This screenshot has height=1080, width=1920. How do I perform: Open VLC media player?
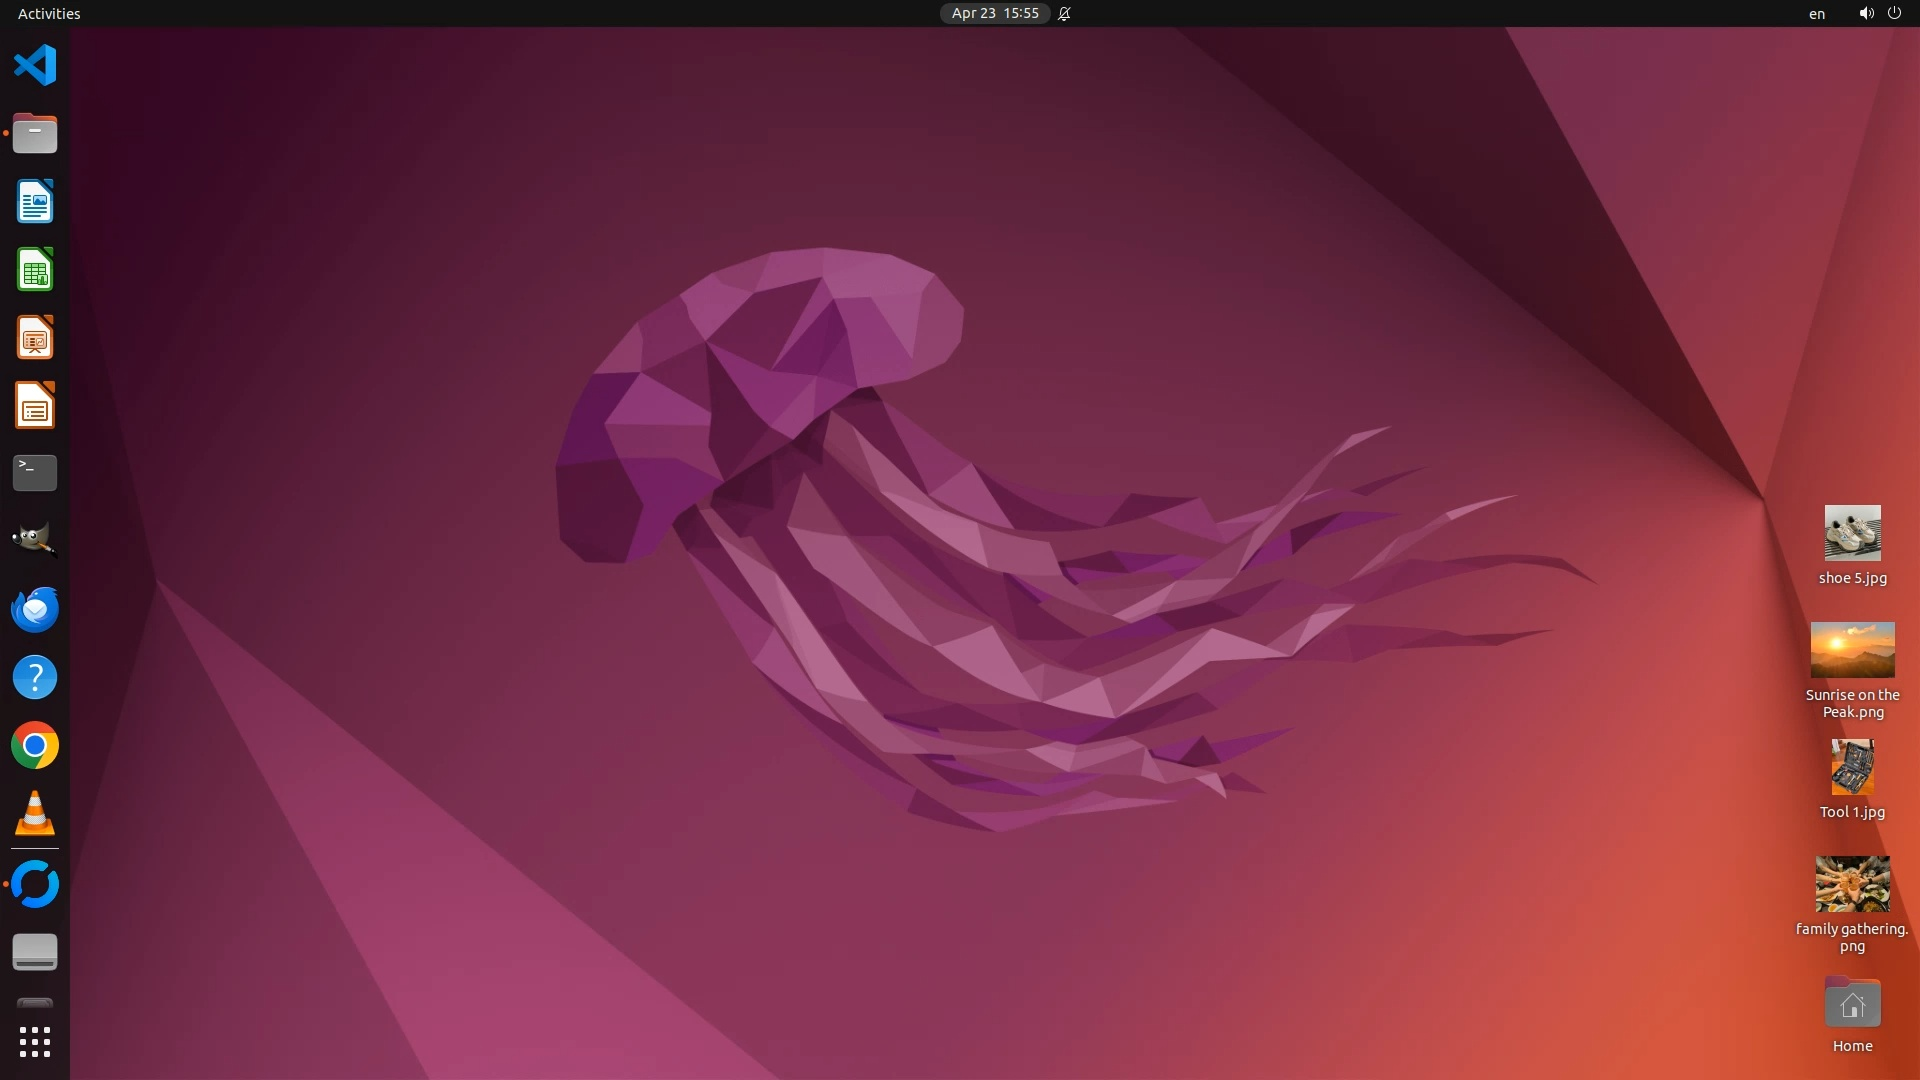pos(35,814)
